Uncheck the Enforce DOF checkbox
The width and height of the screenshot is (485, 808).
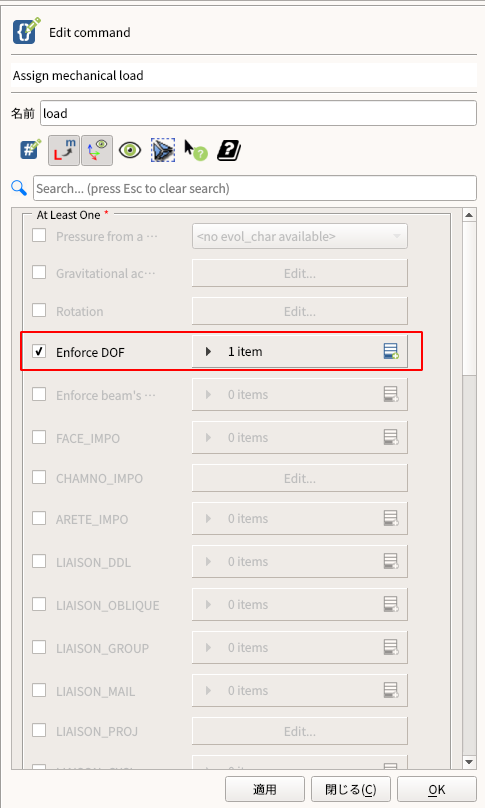(39, 351)
